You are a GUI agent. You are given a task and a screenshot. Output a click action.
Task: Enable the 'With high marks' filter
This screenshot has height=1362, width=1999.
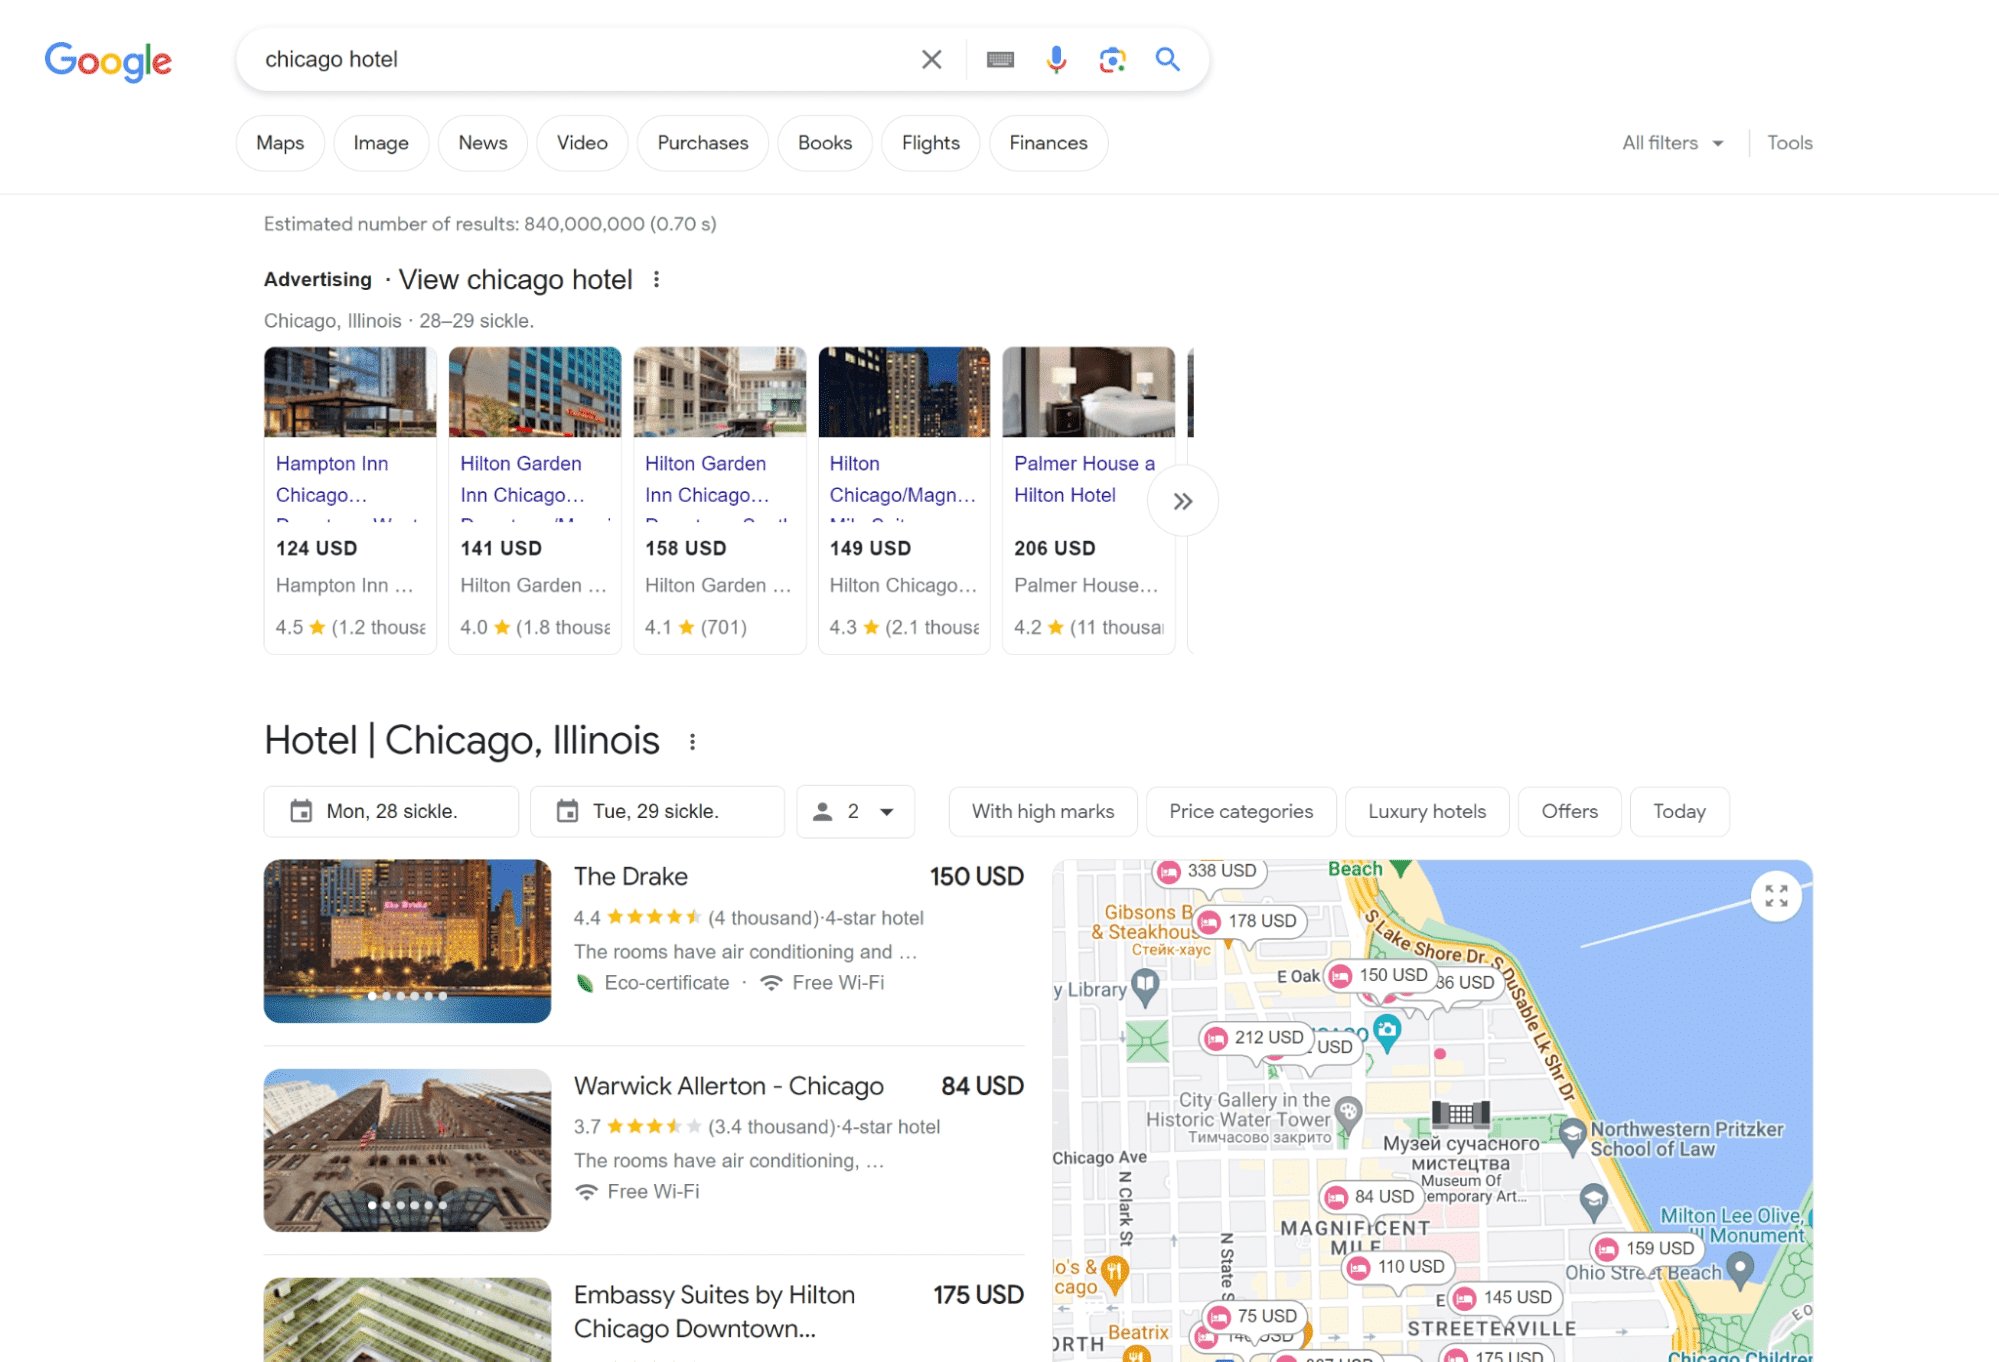[1042, 811]
